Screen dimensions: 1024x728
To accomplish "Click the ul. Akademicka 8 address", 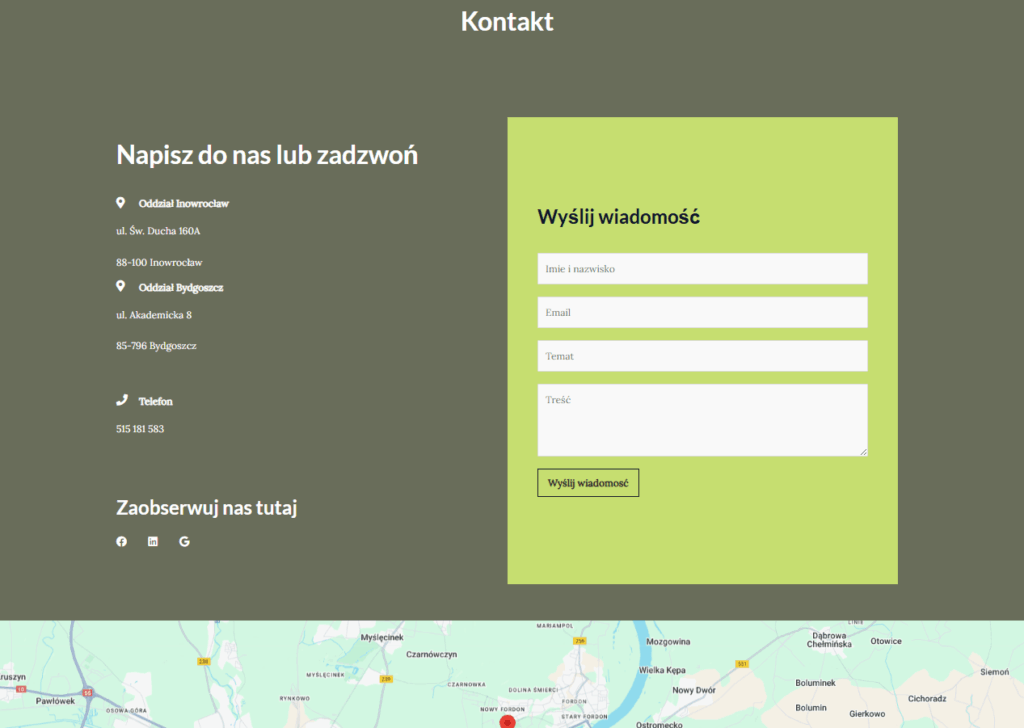I will [x=154, y=315].
